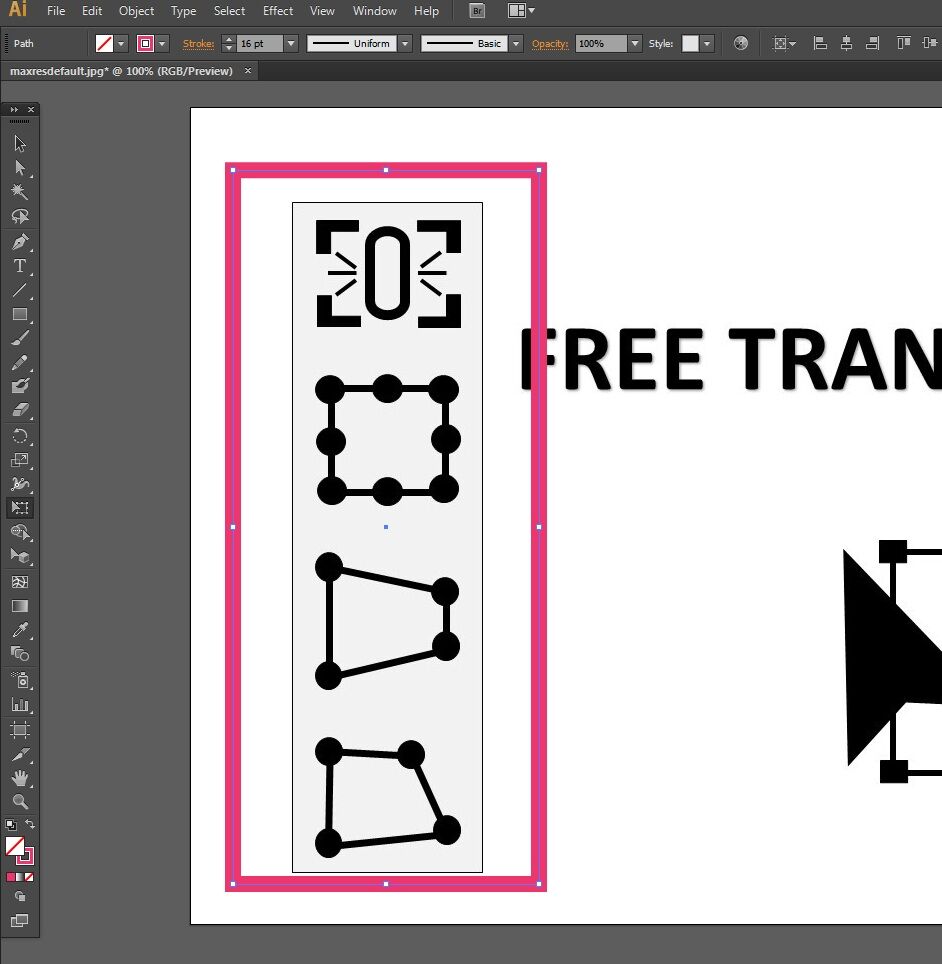942x964 pixels.
Task: Open the Help menu
Action: tap(426, 11)
